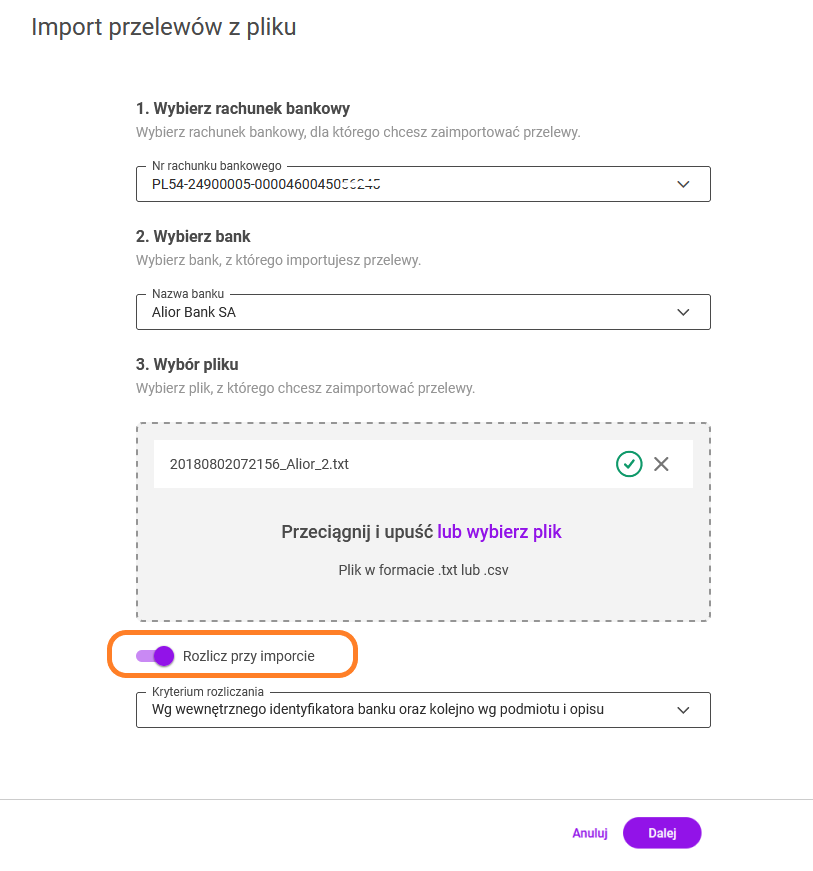Click the '1. Wybierz rachunek bankowy' heading

click(x=243, y=108)
